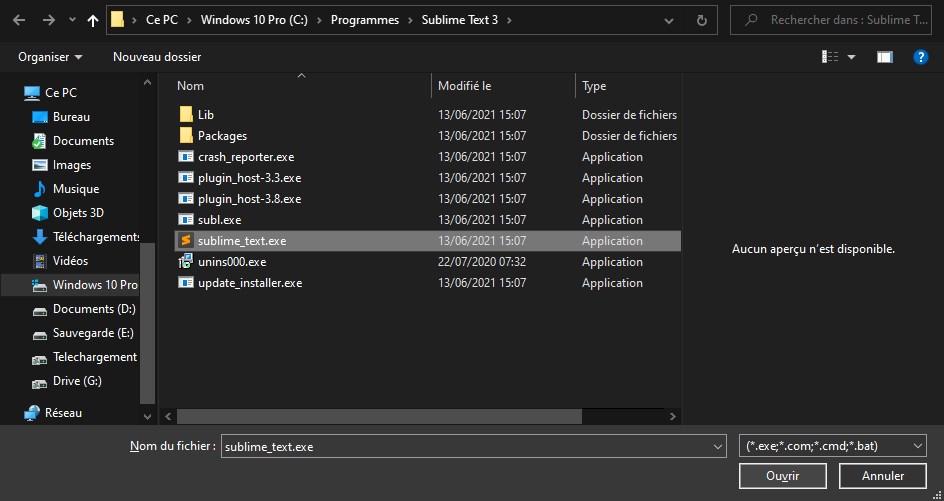Image resolution: width=944 pixels, height=501 pixels.
Task: Toggle the preview pane
Action: pos(884,57)
